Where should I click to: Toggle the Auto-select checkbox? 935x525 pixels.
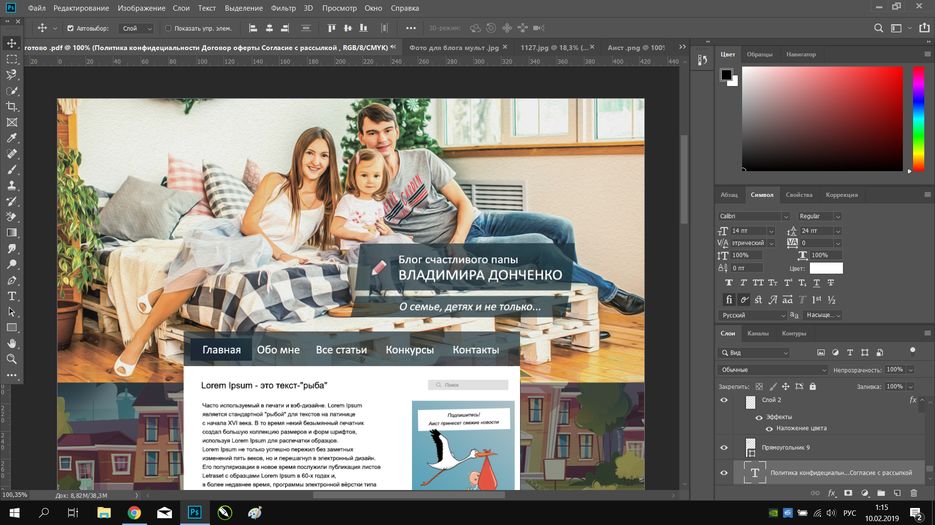70,28
